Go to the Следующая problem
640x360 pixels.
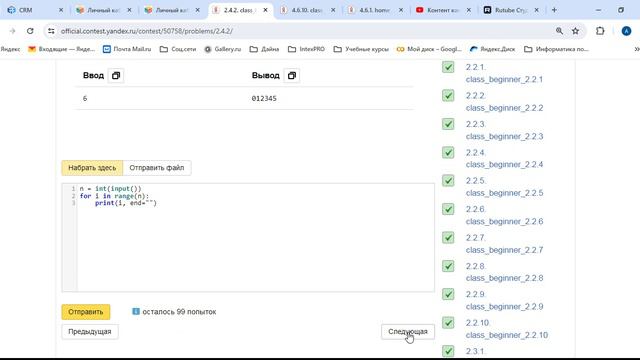(408, 331)
